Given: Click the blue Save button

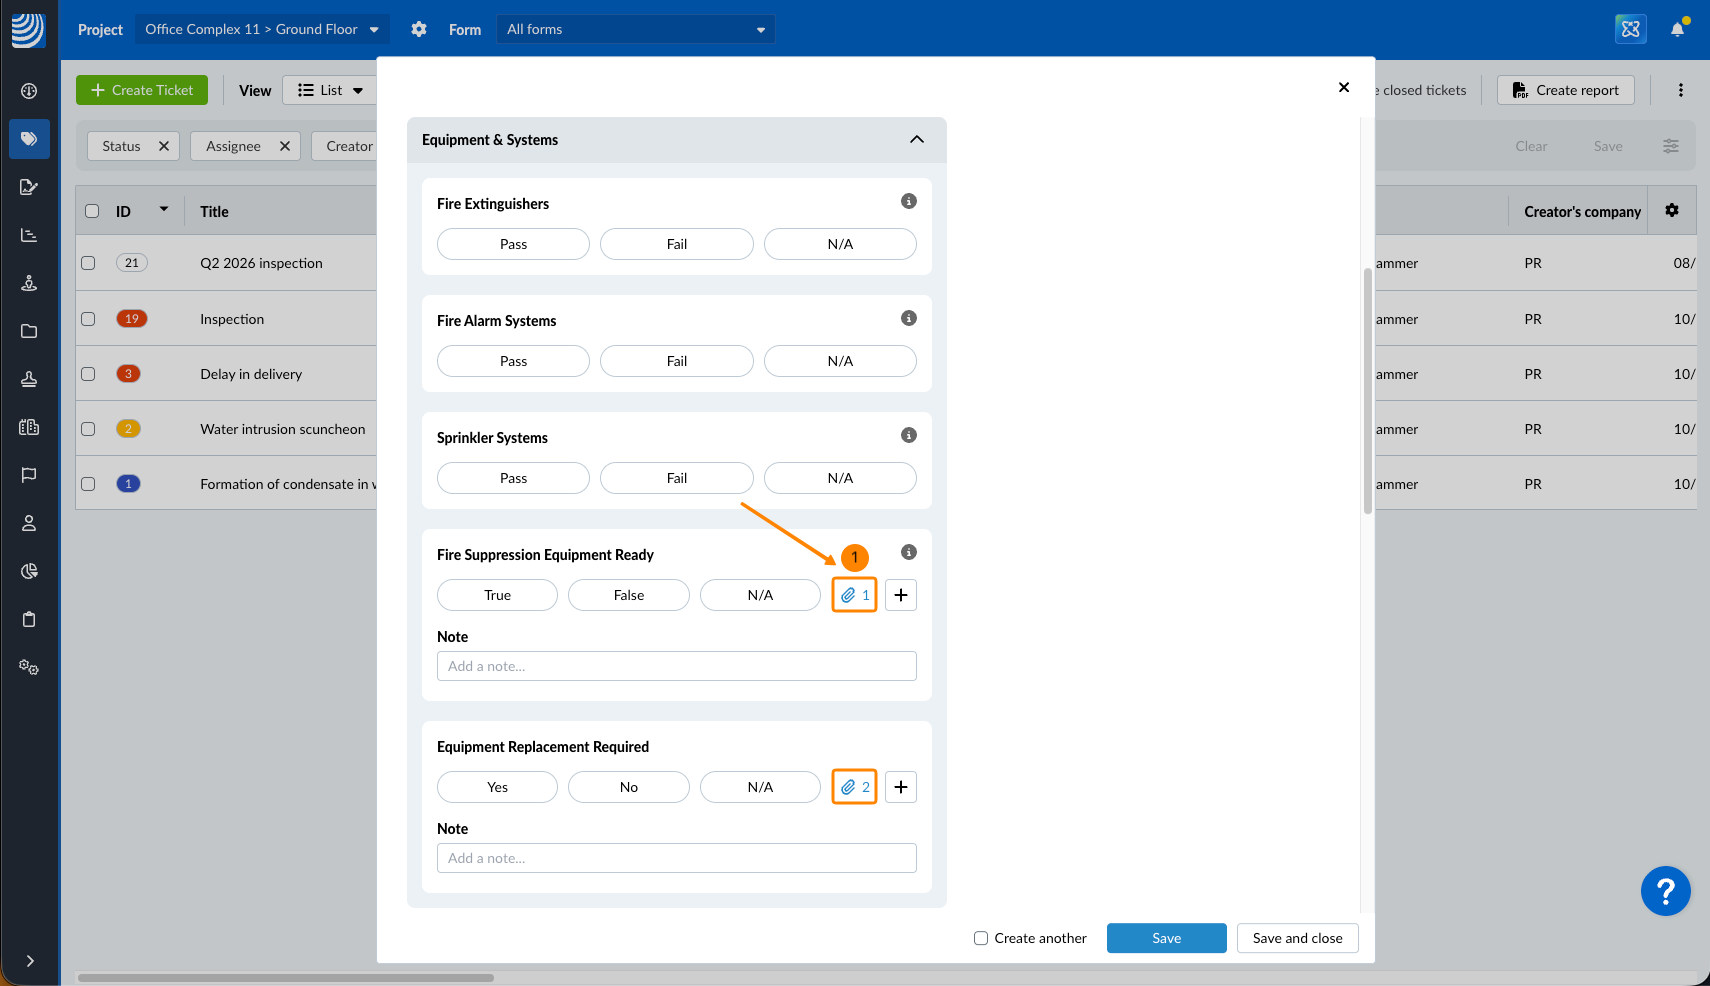Looking at the screenshot, I should tap(1166, 938).
